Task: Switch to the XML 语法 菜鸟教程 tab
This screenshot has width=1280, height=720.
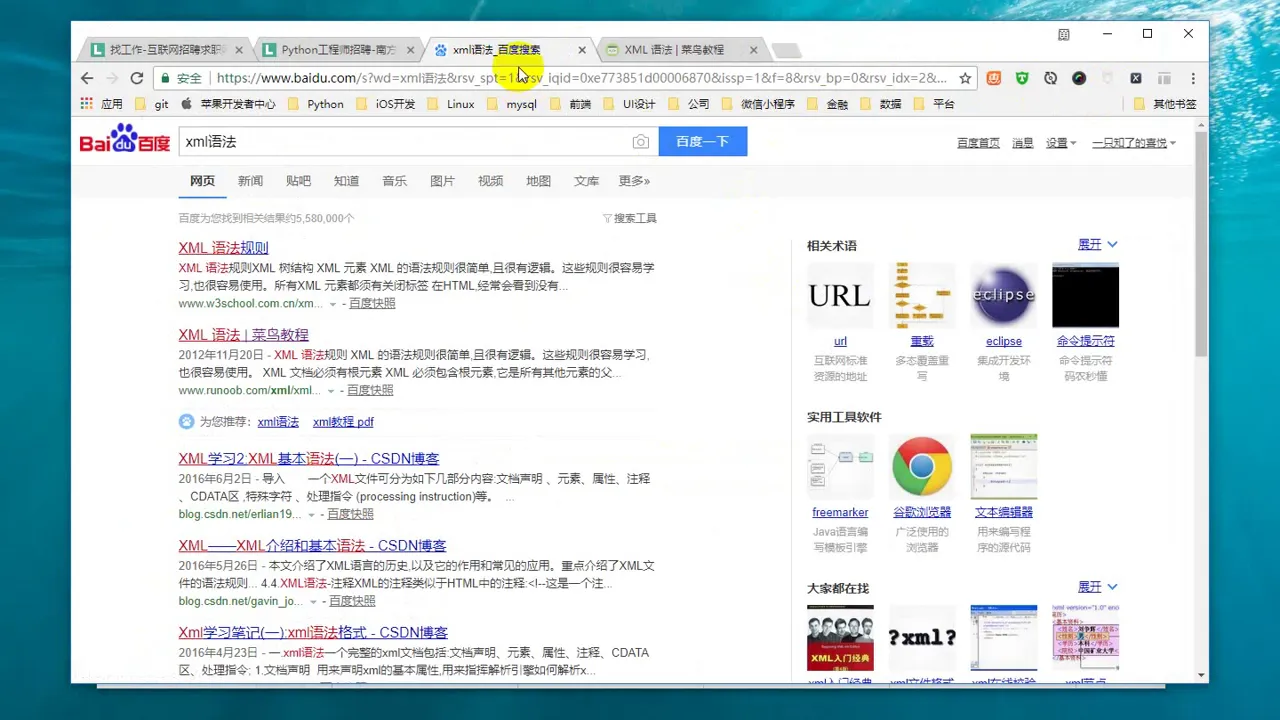Action: pos(680,49)
